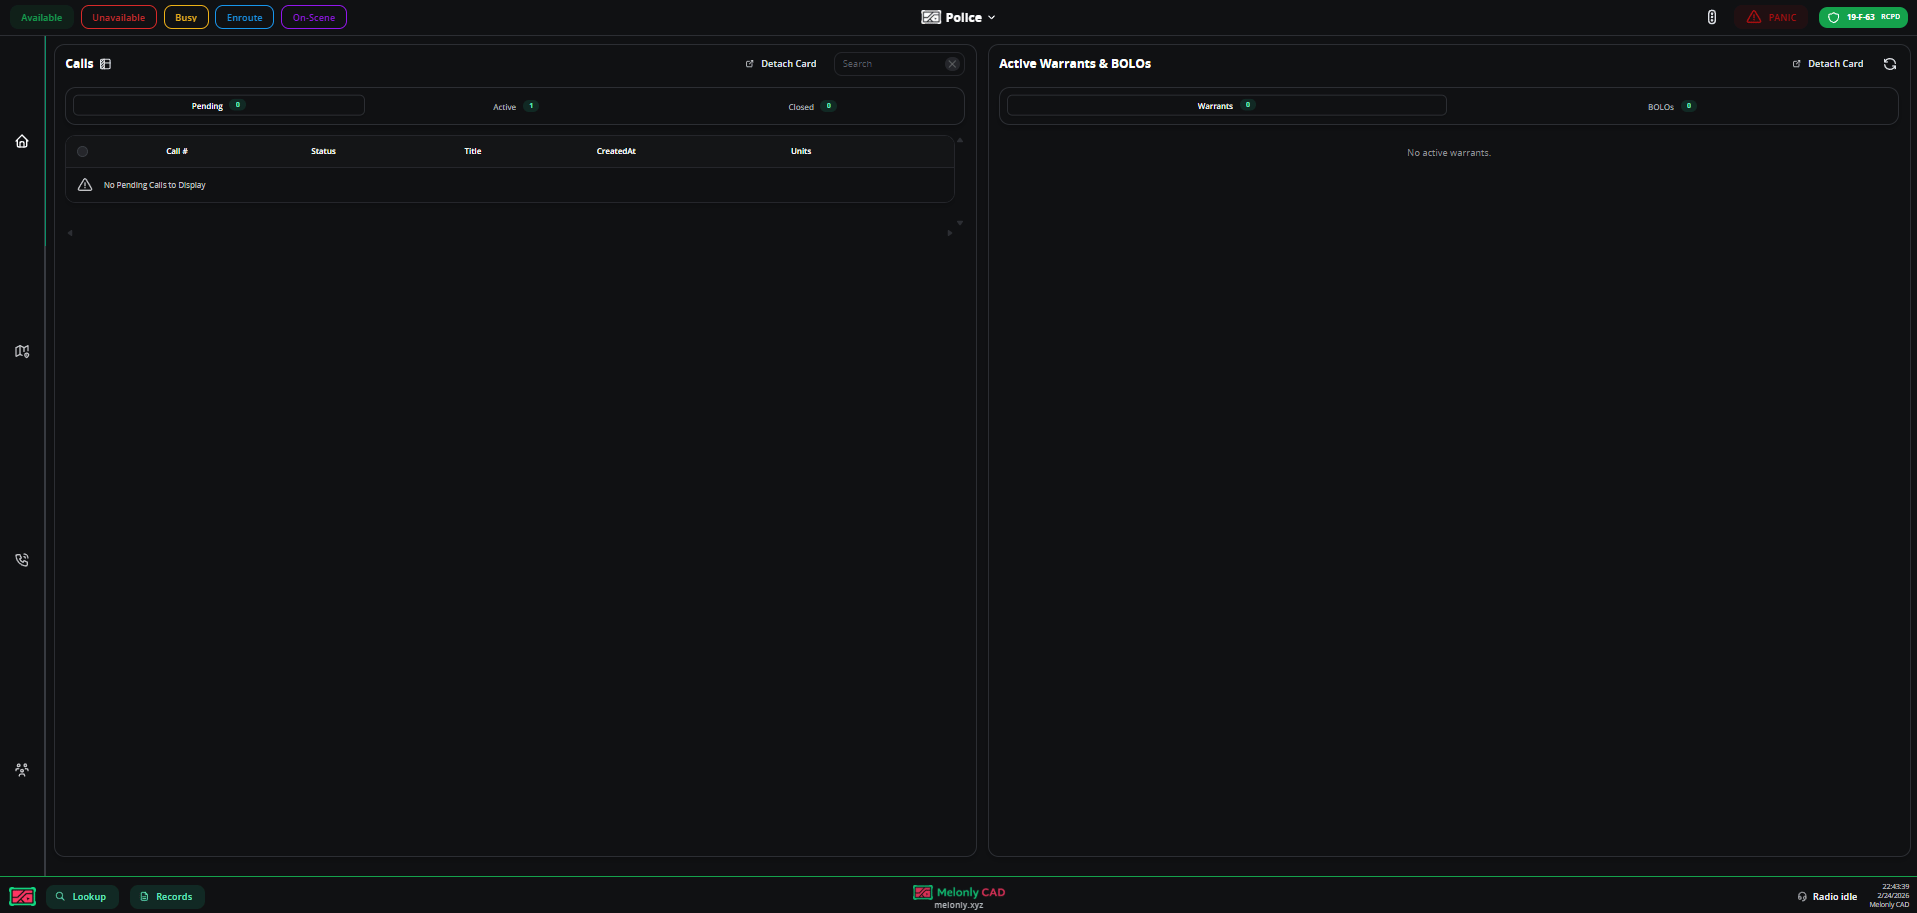Clear the Calls search box with the X icon
The height and width of the screenshot is (913, 1917).
pos(952,64)
